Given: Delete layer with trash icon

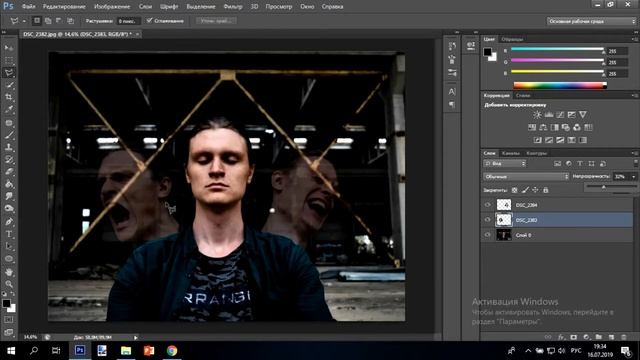Looking at the screenshot, I should click(x=623, y=337).
